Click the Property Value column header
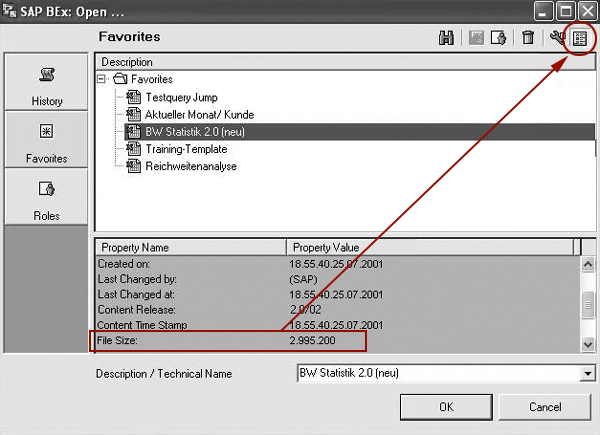 pos(430,248)
